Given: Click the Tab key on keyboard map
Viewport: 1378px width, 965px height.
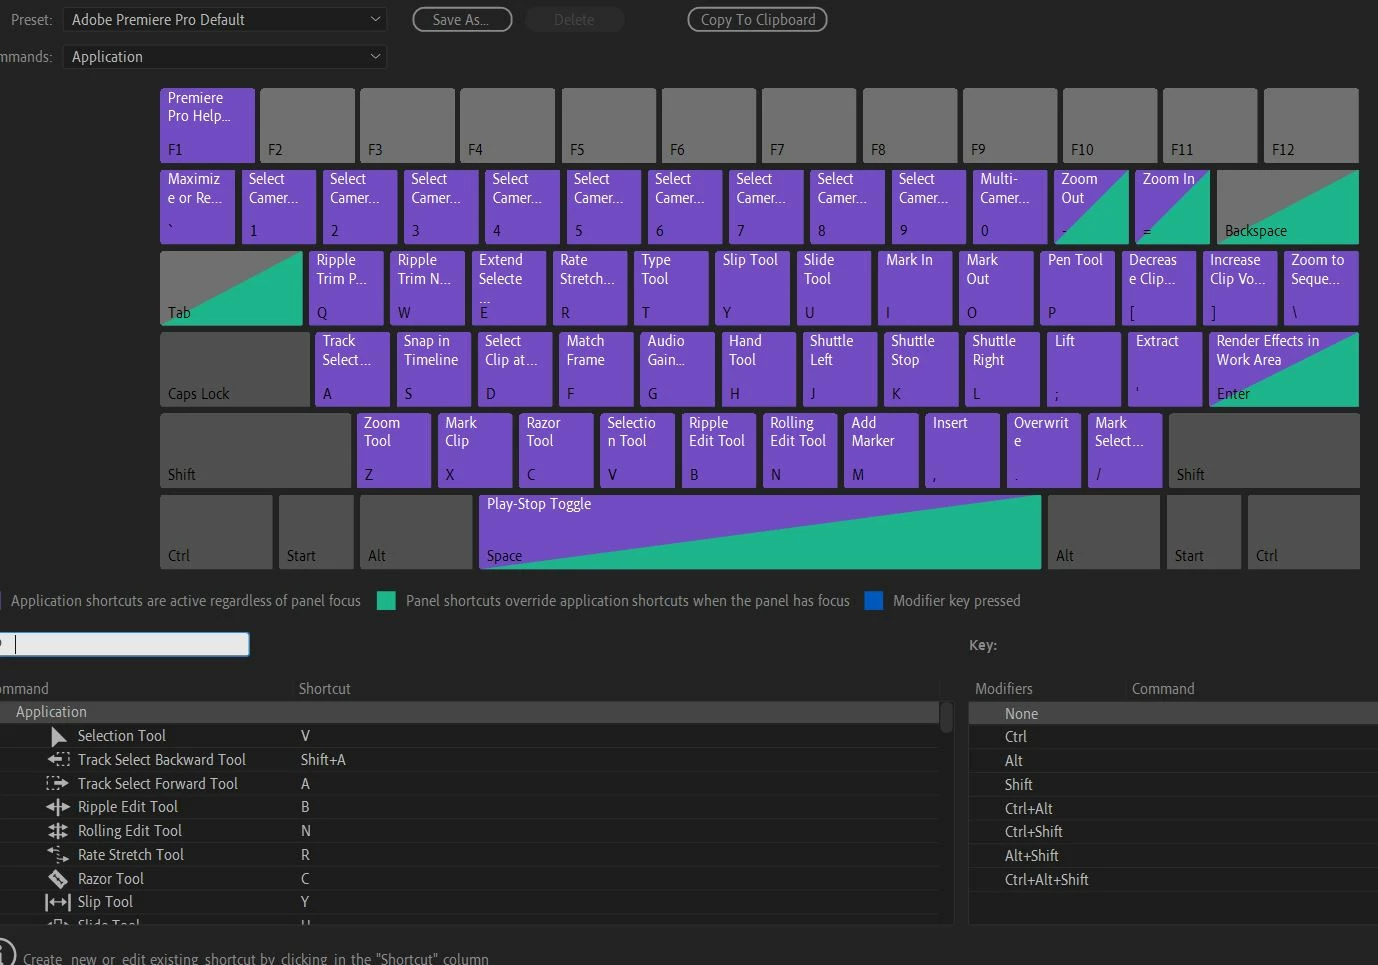Looking at the screenshot, I should pyautogui.click(x=231, y=288).
